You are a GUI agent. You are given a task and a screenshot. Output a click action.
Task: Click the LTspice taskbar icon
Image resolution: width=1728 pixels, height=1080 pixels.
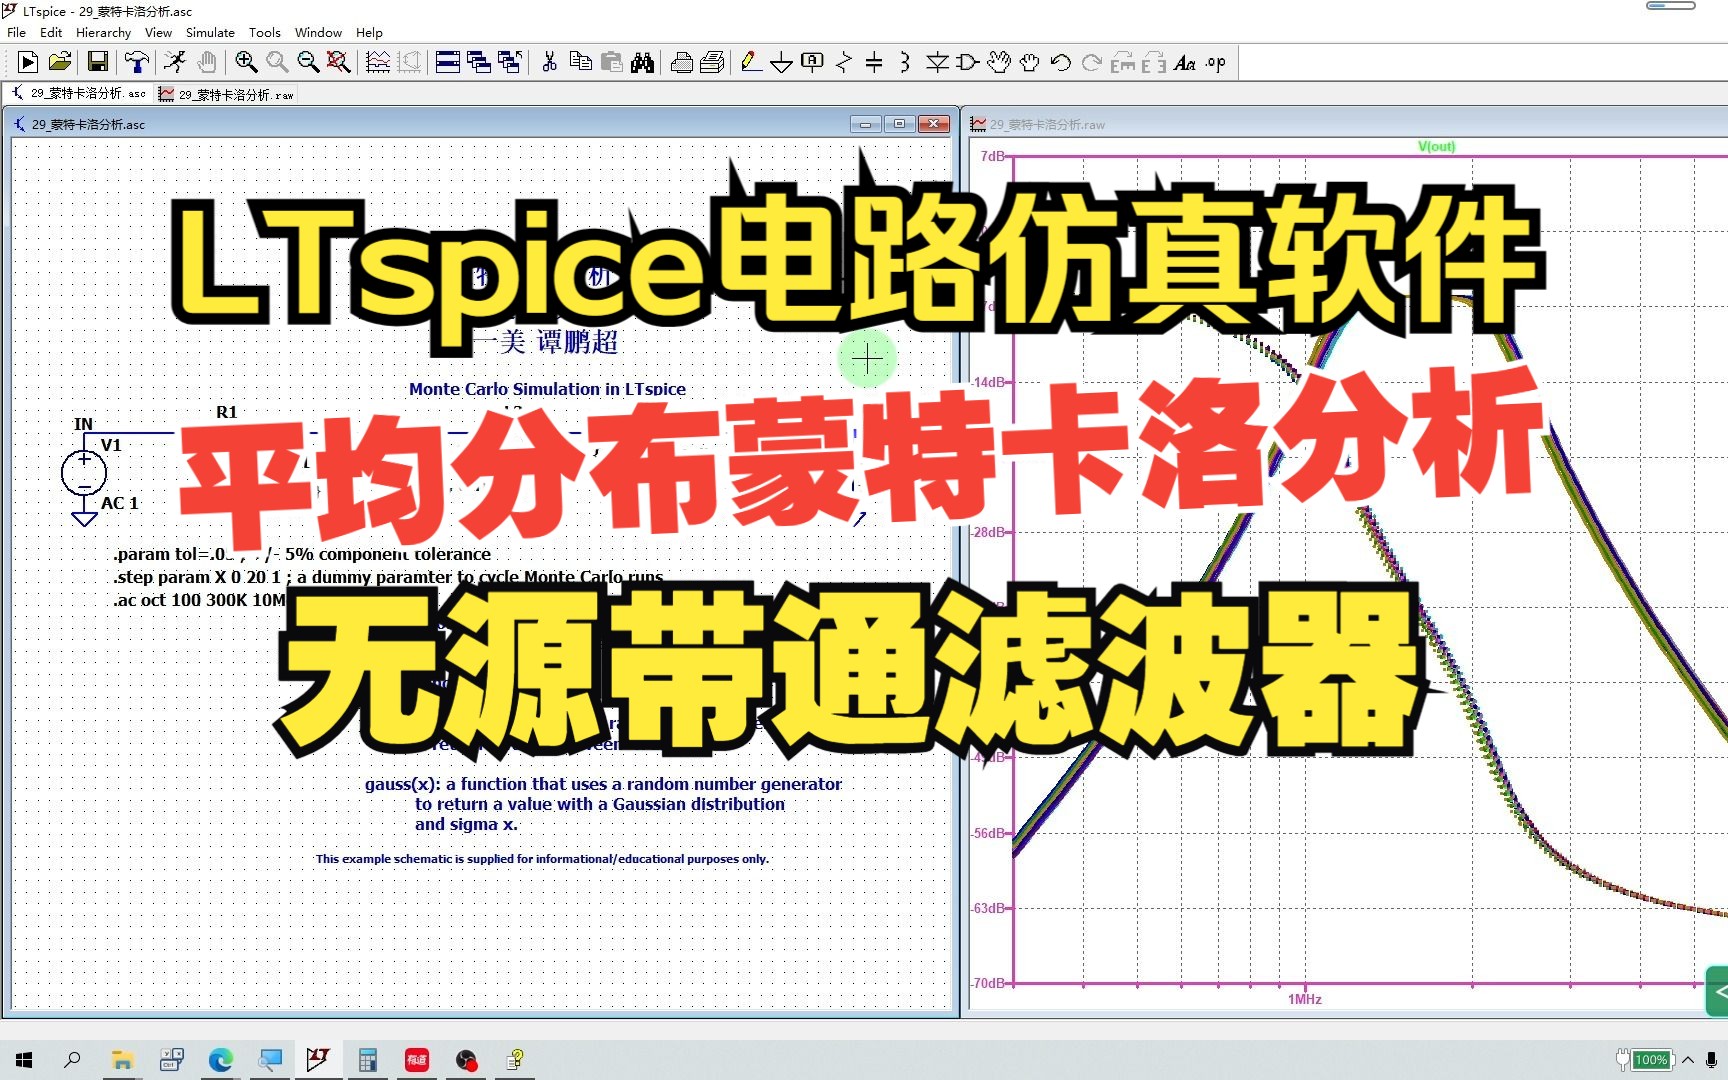[x=318, y=1060]
